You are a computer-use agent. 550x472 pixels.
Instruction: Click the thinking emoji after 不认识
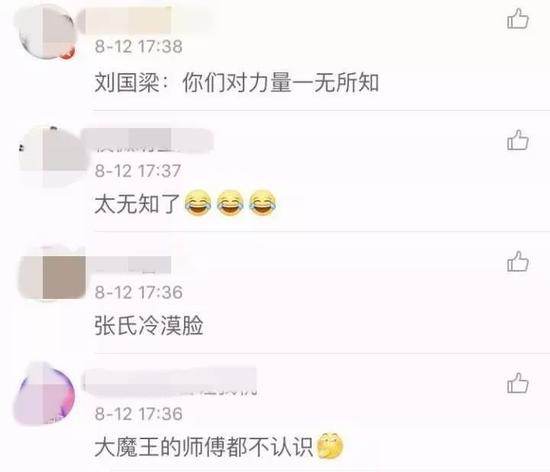pyautogui.click(x=330, y=446)
